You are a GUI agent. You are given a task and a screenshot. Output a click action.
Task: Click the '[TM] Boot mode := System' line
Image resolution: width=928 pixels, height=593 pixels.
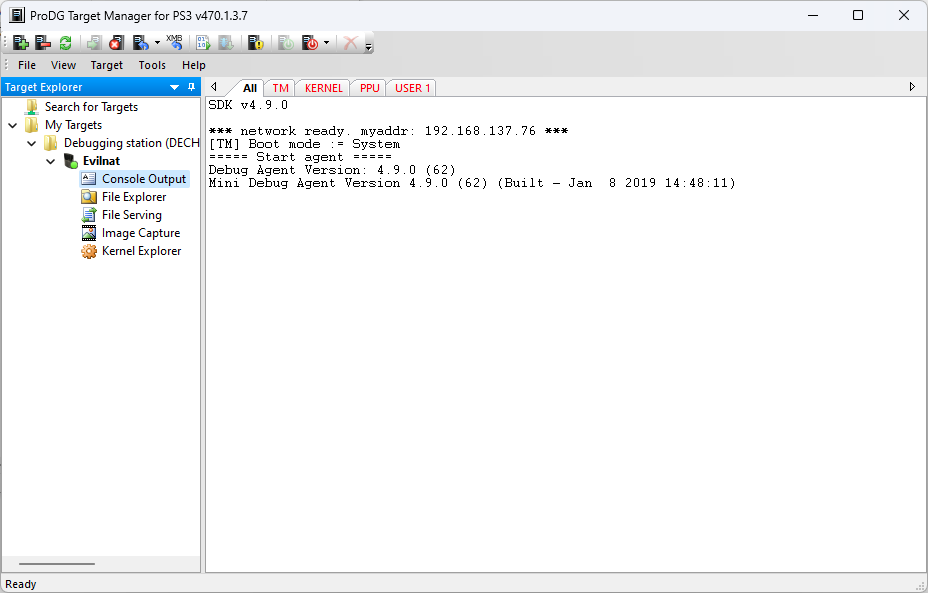coord(304,144)
